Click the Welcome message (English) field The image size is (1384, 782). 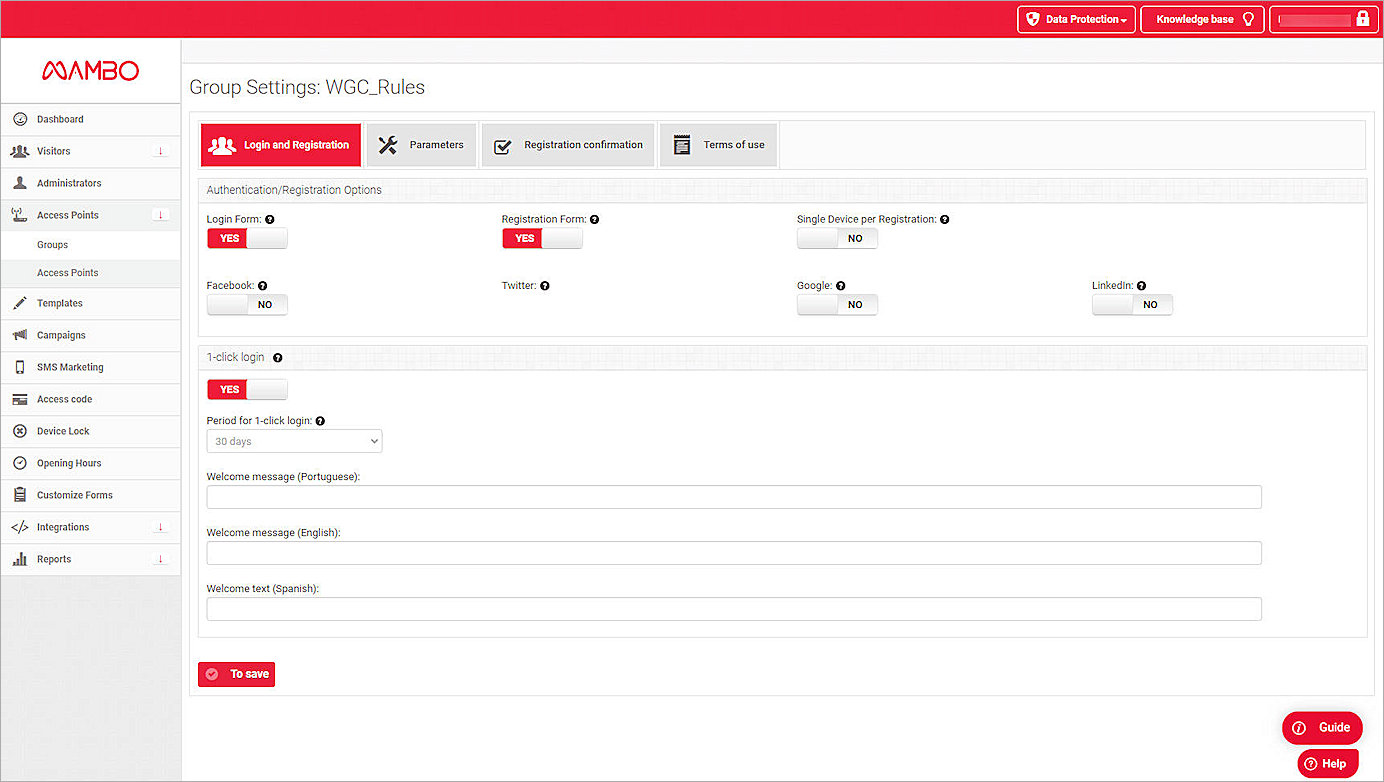pyautogui.click(x=733, y=553)
